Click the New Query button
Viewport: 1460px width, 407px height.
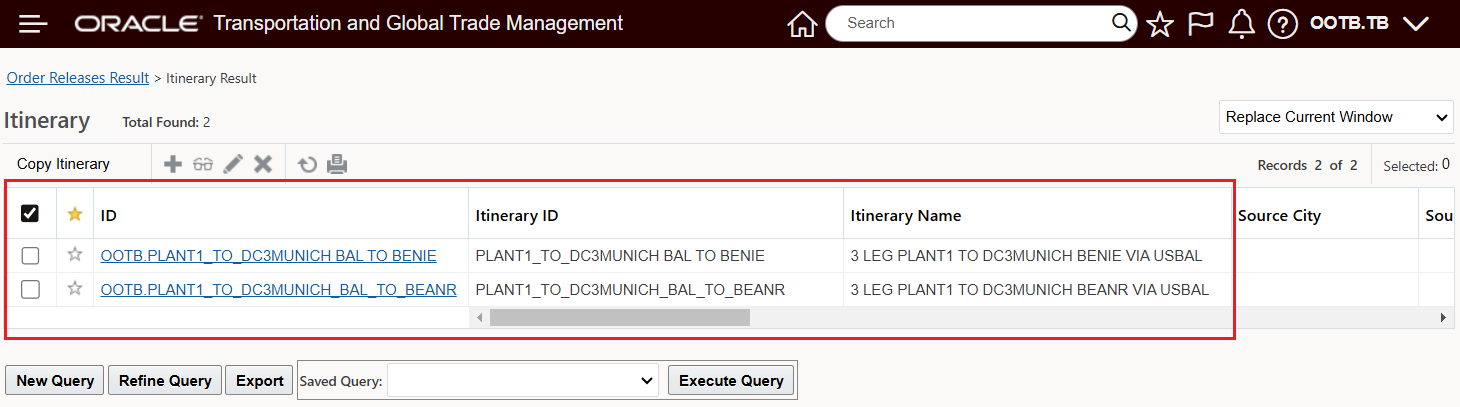click(x=55, y=380)
